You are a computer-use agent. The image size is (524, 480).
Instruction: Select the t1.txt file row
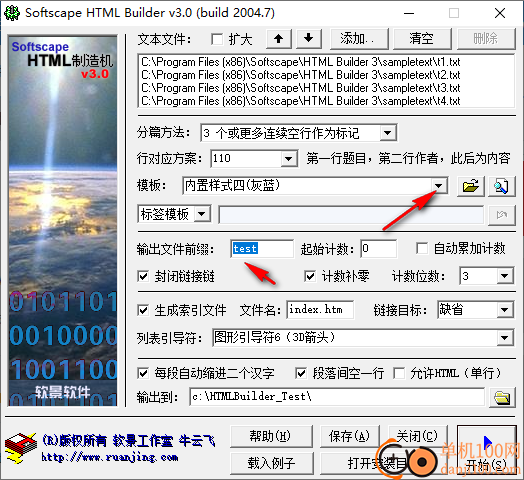tap(326, 62)
